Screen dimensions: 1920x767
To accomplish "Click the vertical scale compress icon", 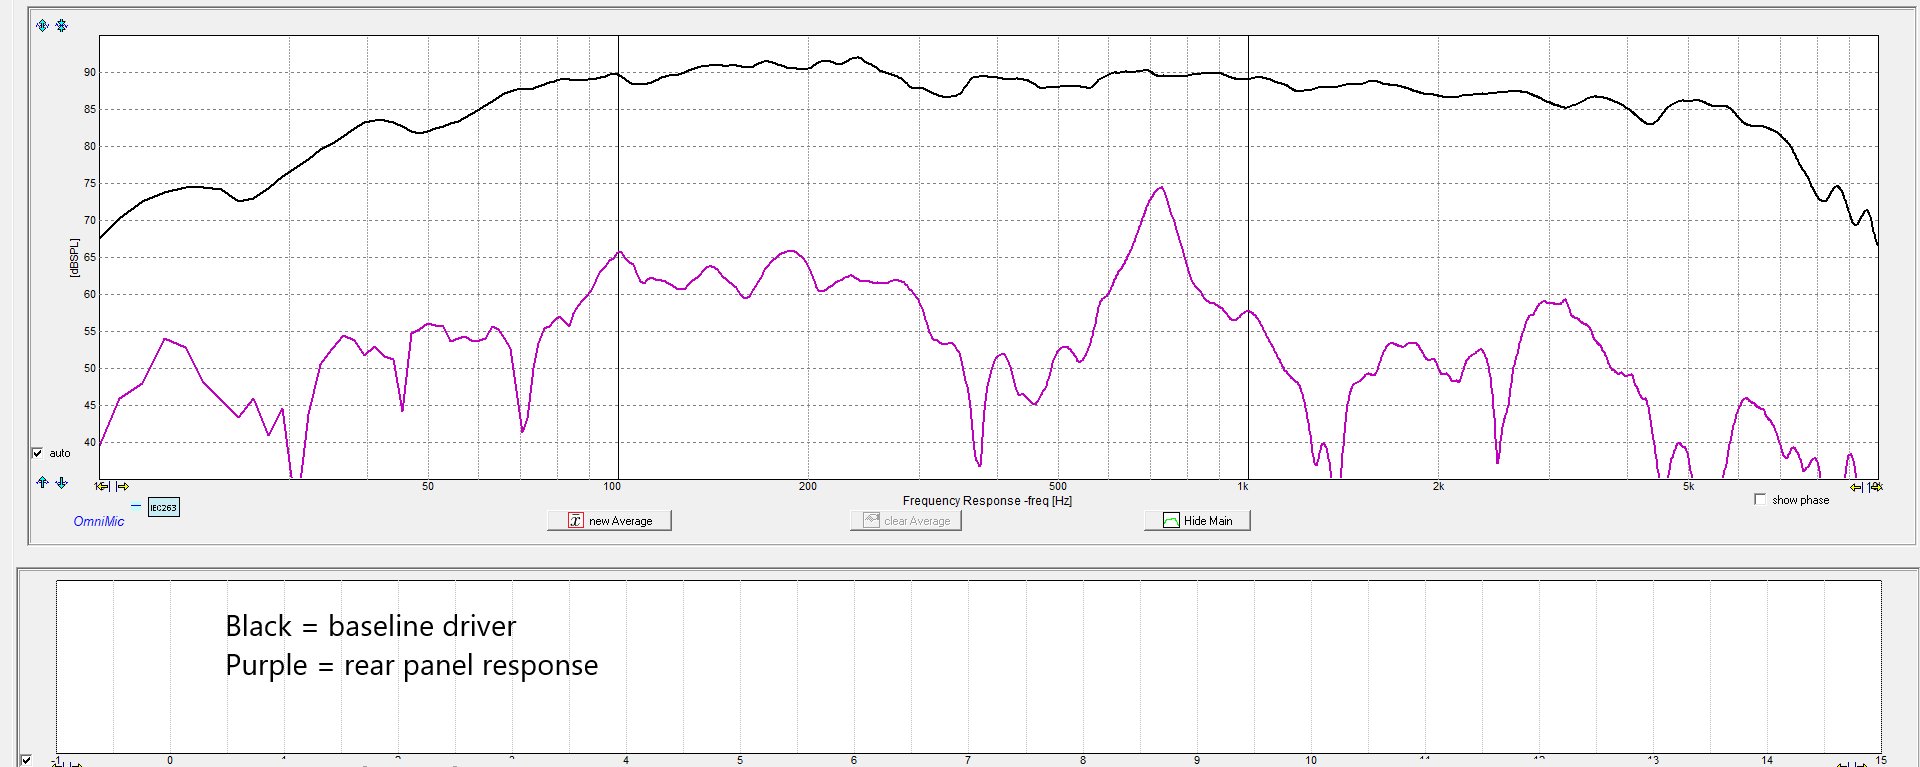I will click(x=61, y=25).
